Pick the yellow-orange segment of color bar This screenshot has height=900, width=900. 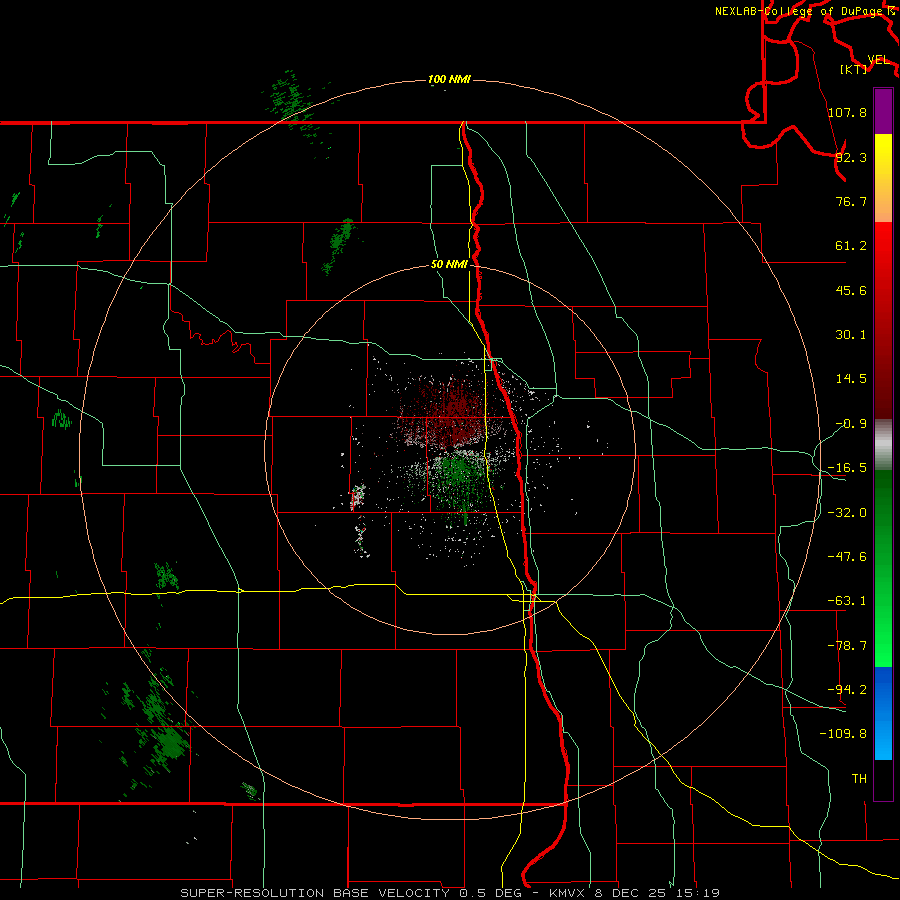[x=883, y=178]
